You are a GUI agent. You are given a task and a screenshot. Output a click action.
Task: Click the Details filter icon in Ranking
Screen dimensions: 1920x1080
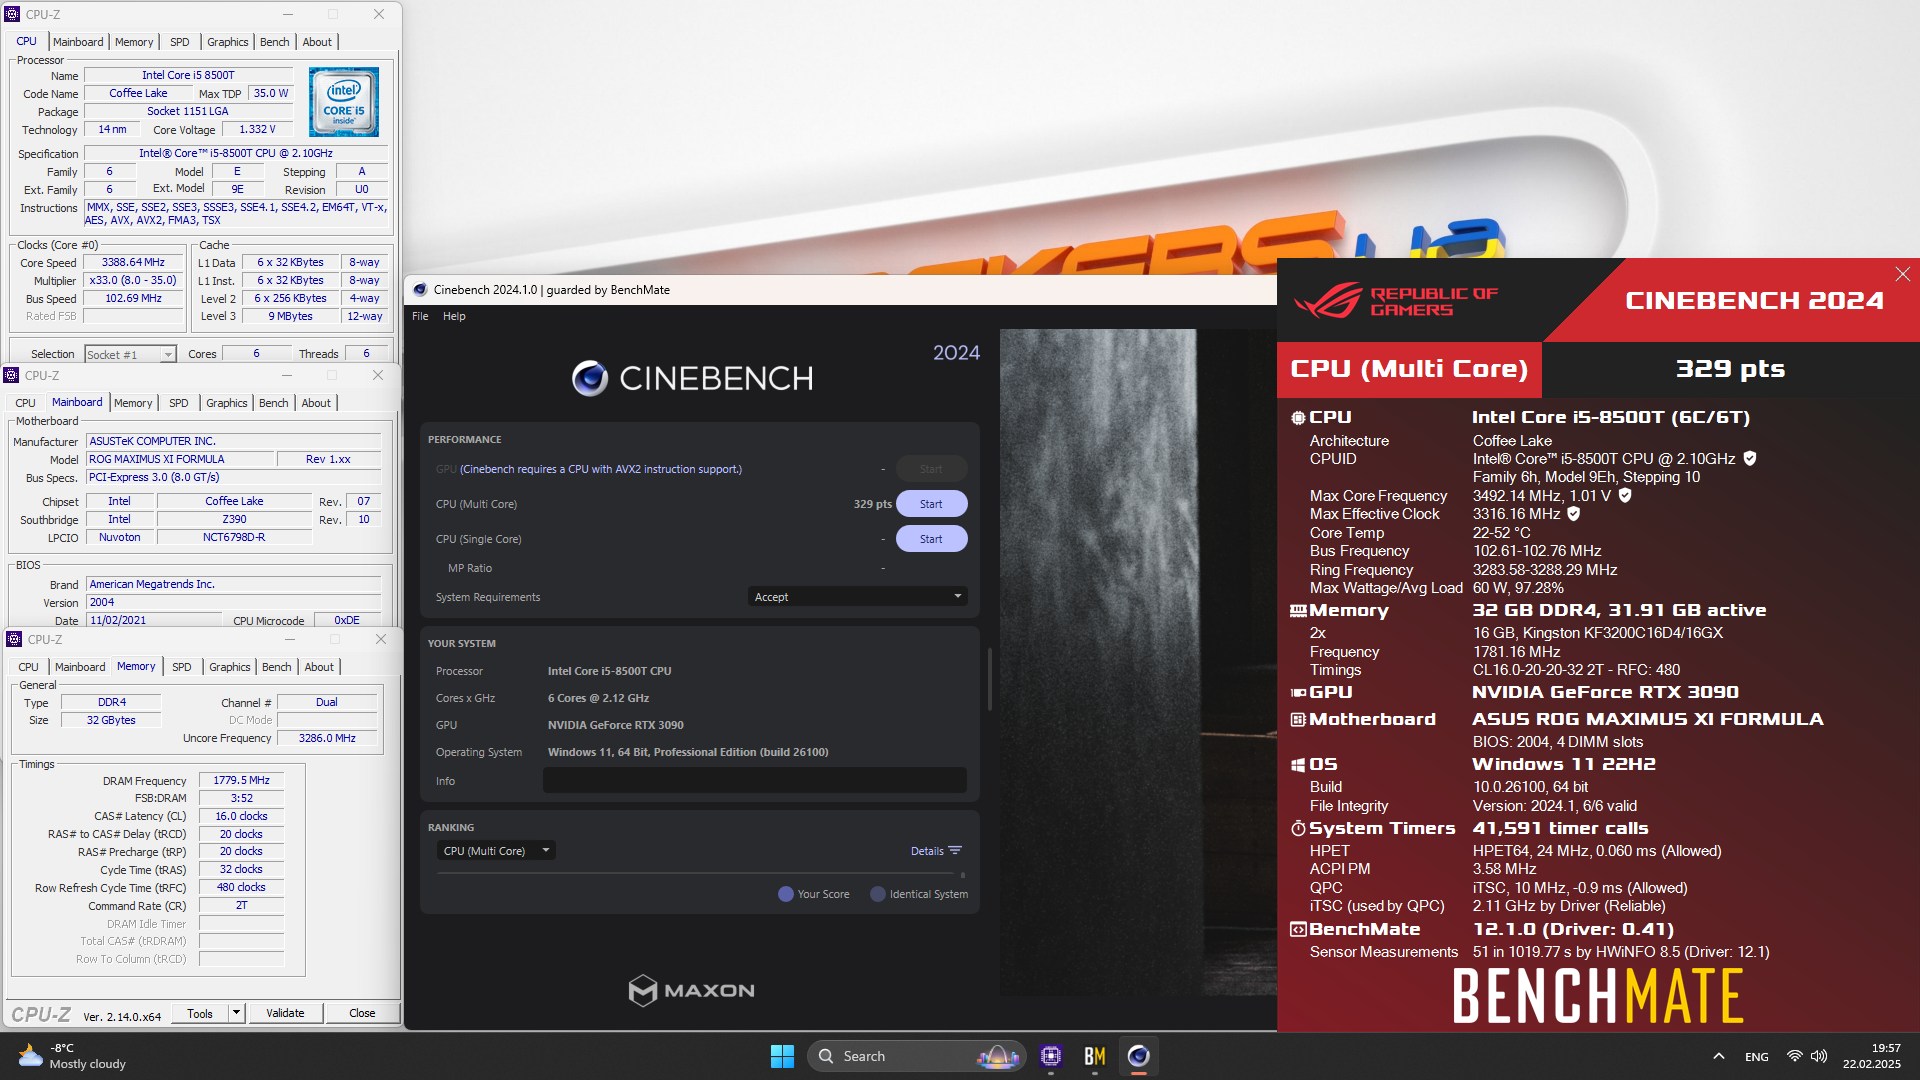pos(955,851)
